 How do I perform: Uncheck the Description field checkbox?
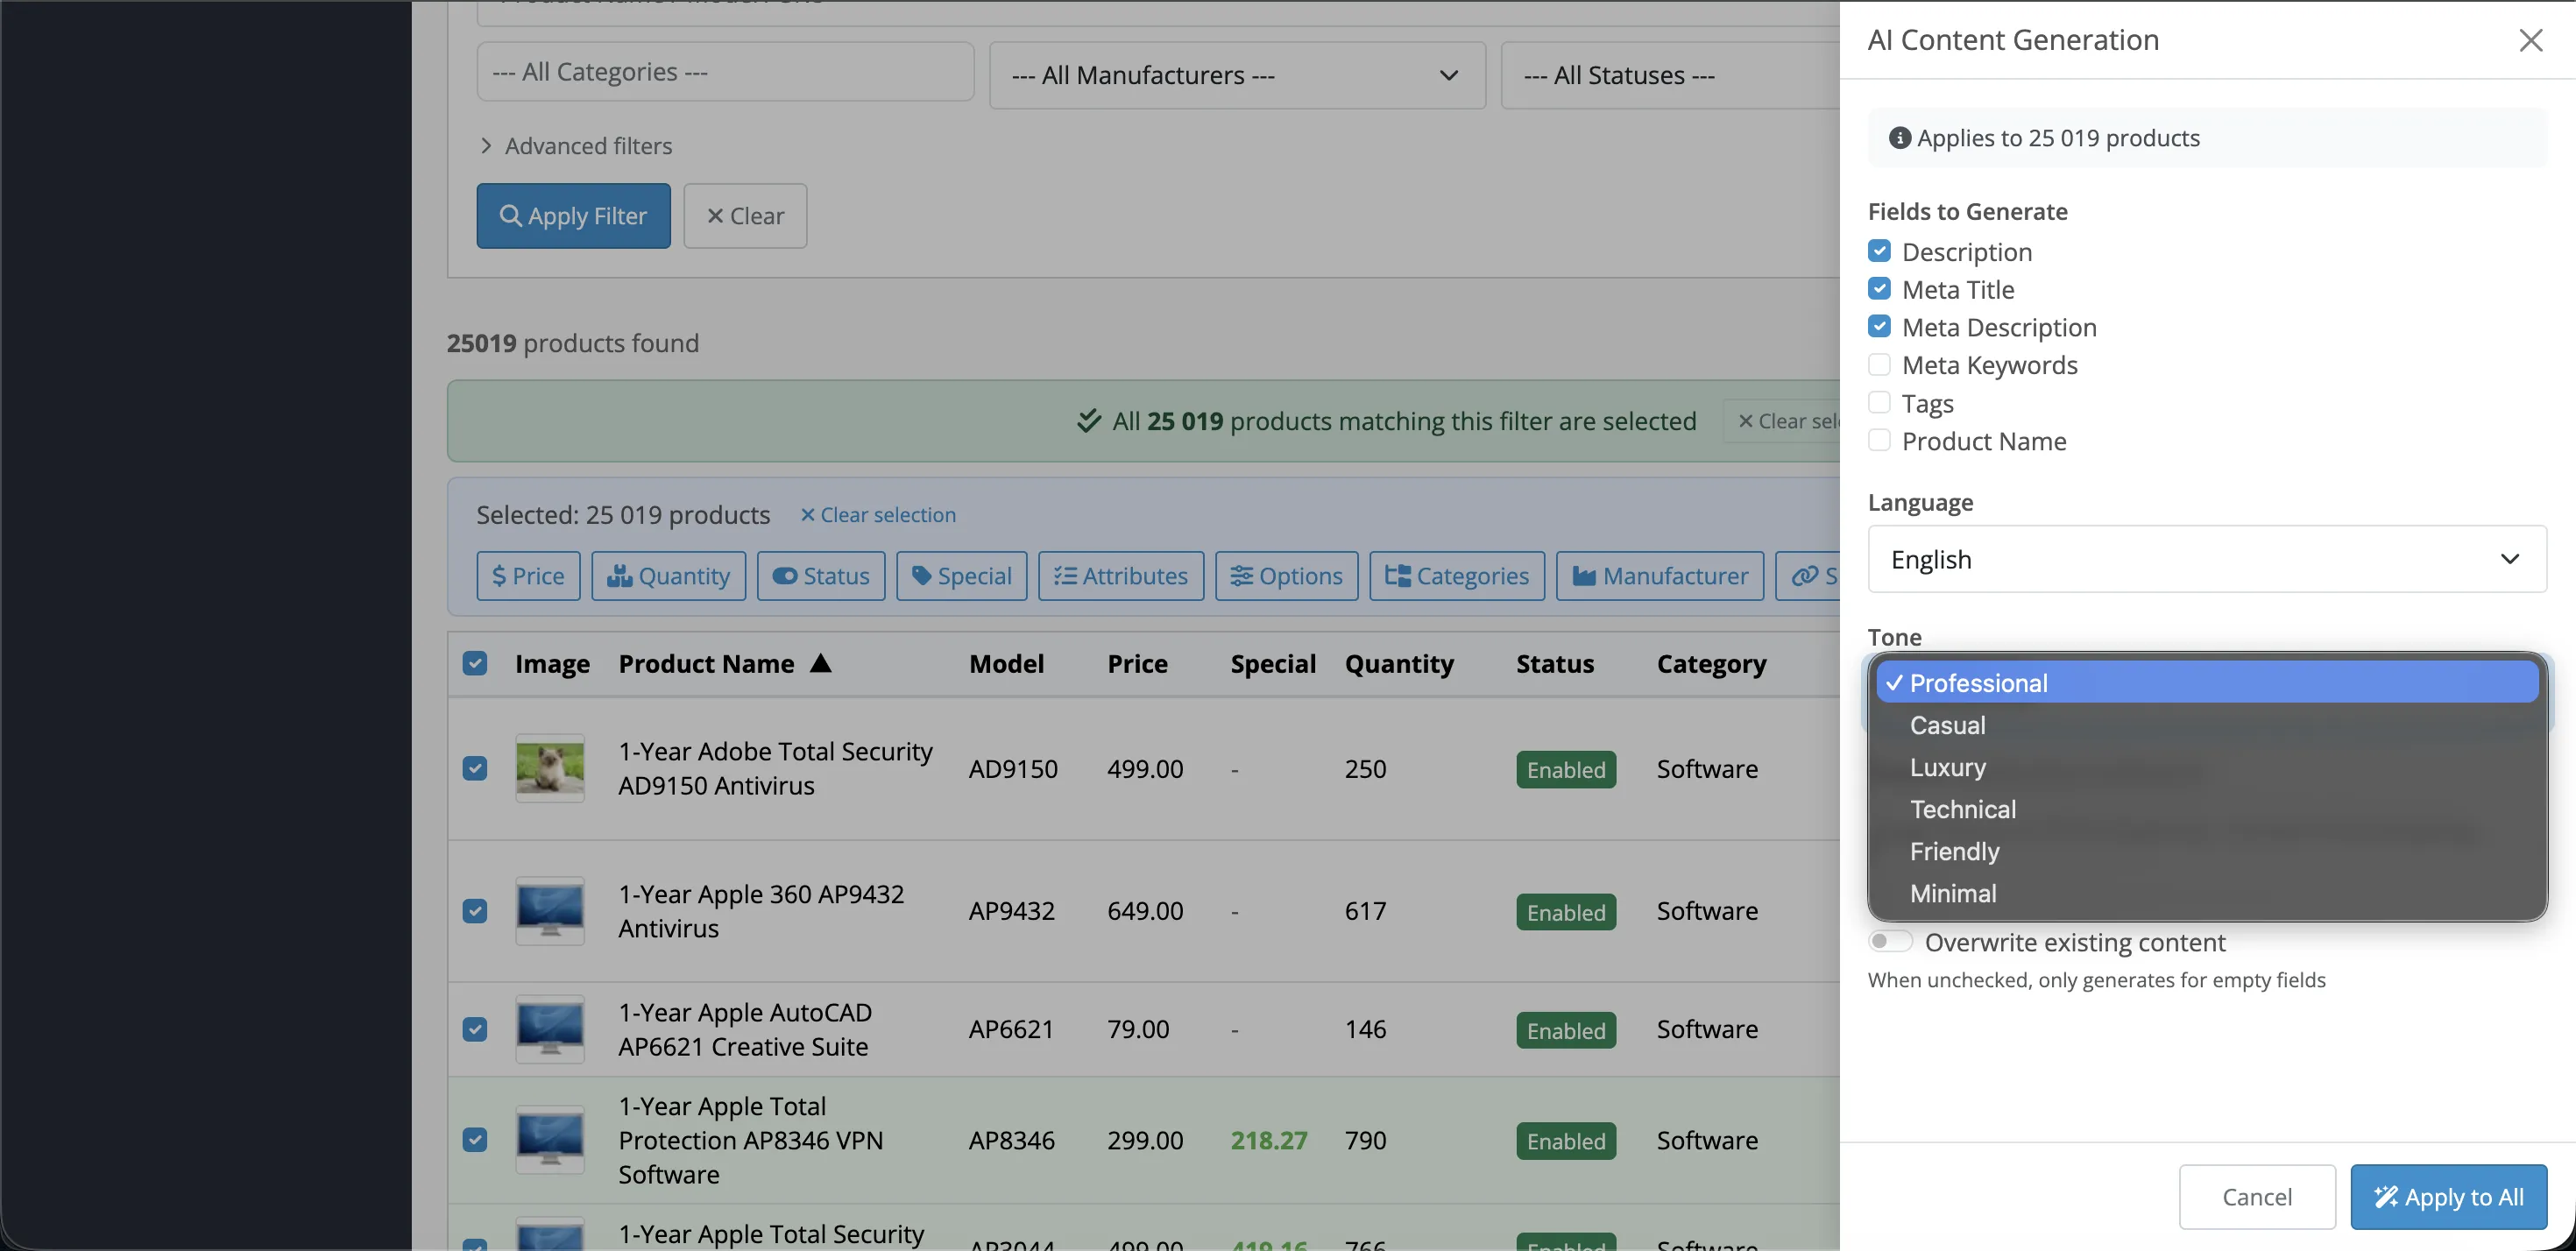click(1879, 251)
